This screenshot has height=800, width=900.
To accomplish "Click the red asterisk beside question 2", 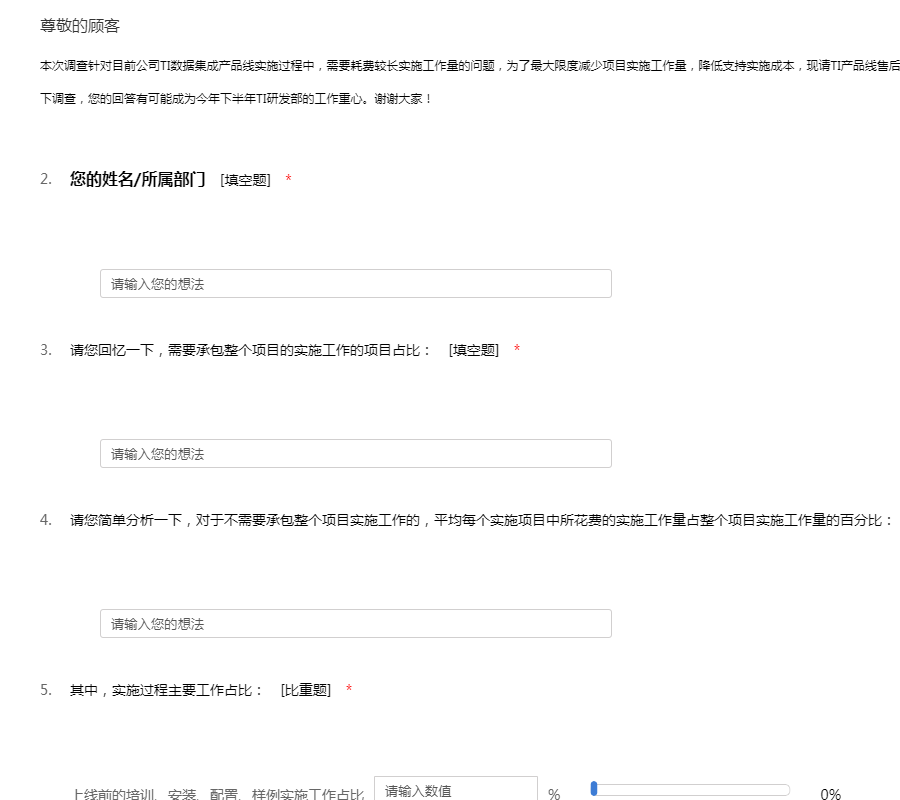I will (x=288, y=180).
